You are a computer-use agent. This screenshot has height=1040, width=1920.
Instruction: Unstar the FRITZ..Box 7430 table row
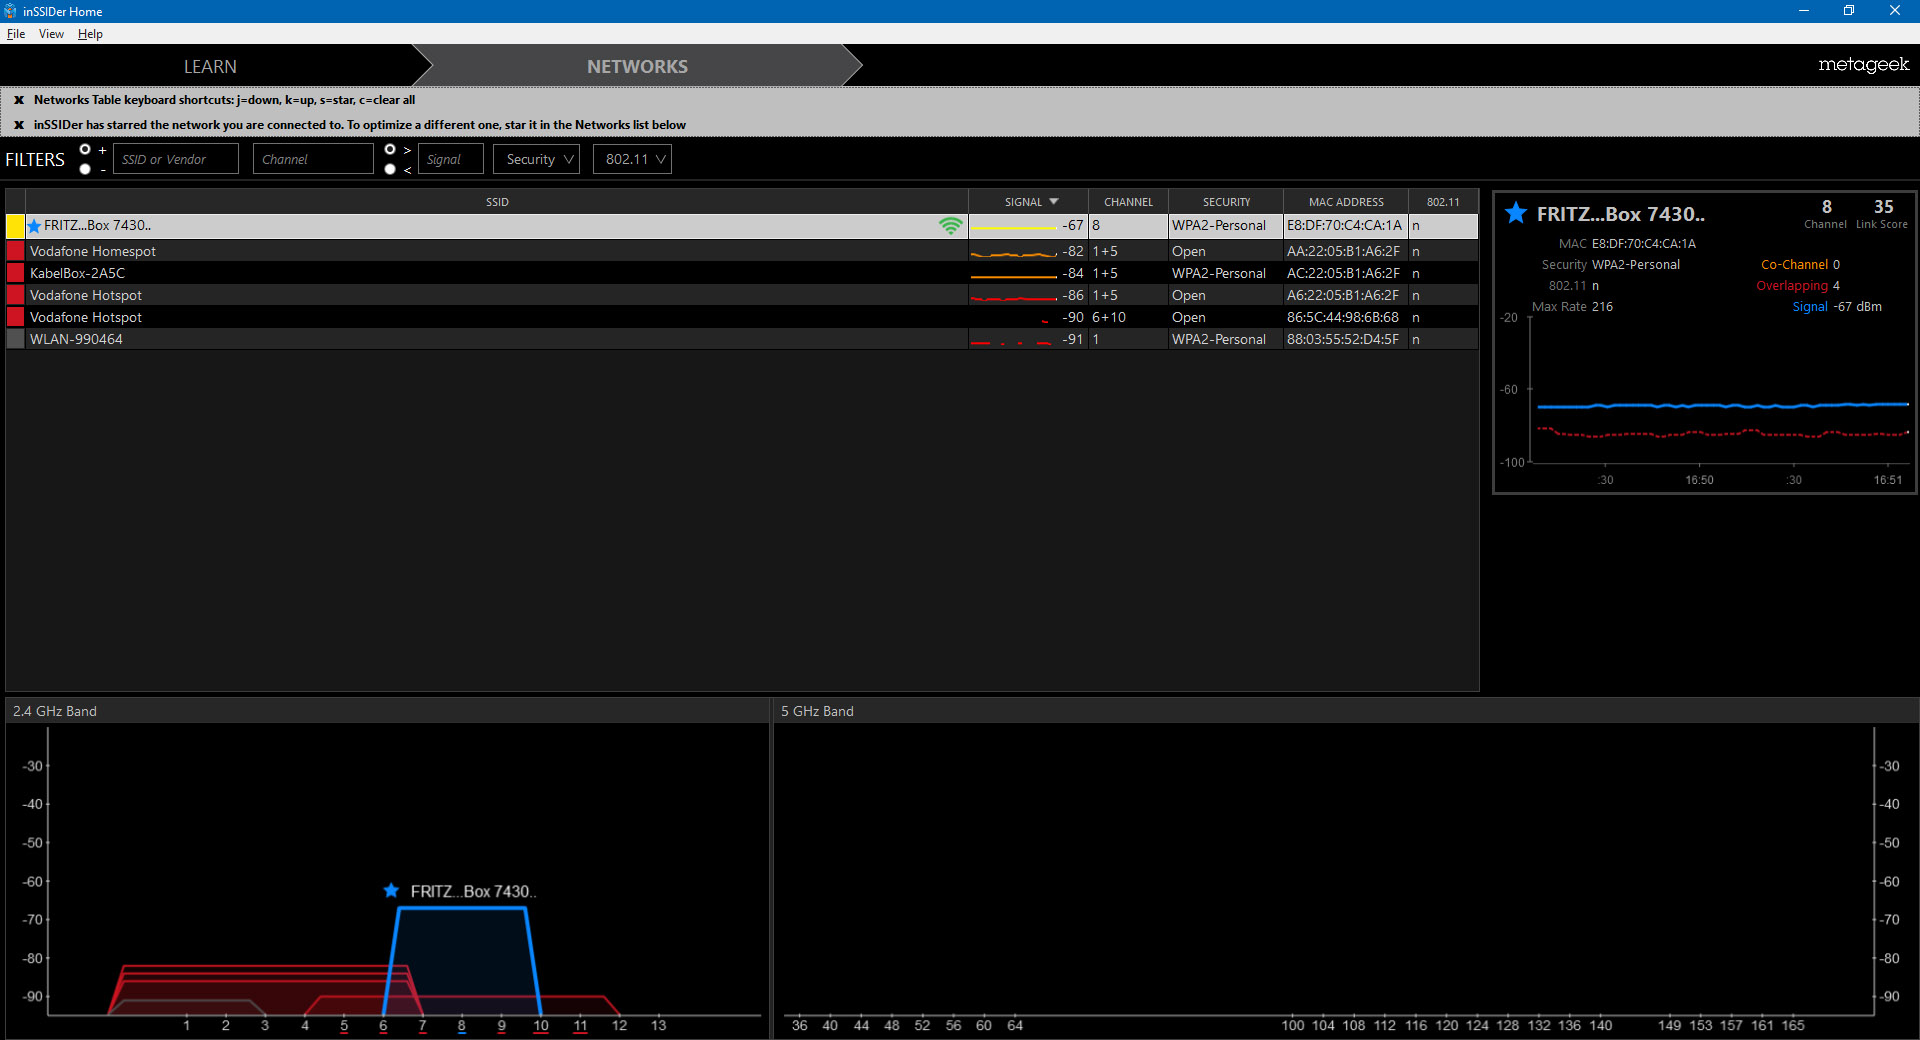click(x=35, y=226)
